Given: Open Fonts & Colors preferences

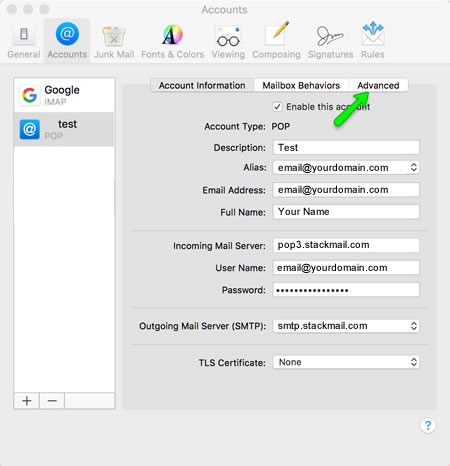Looking at the screenshot, I should pos(172,41).
